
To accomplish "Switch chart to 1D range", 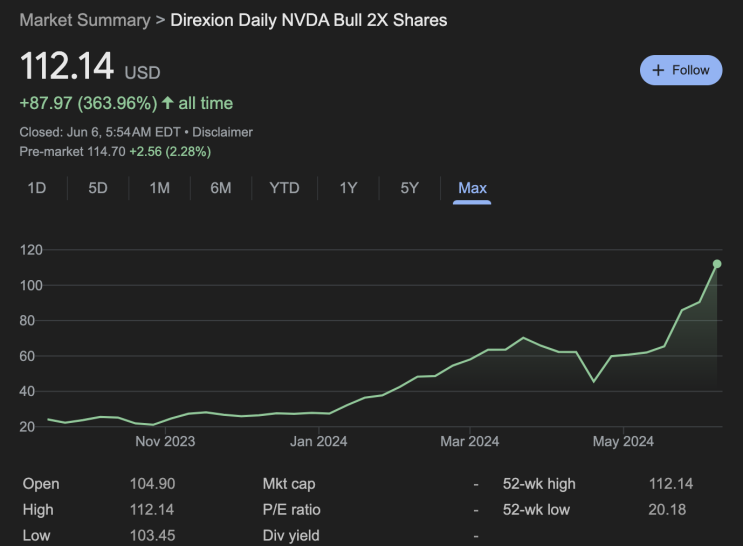I will click(x=36, y=188).
